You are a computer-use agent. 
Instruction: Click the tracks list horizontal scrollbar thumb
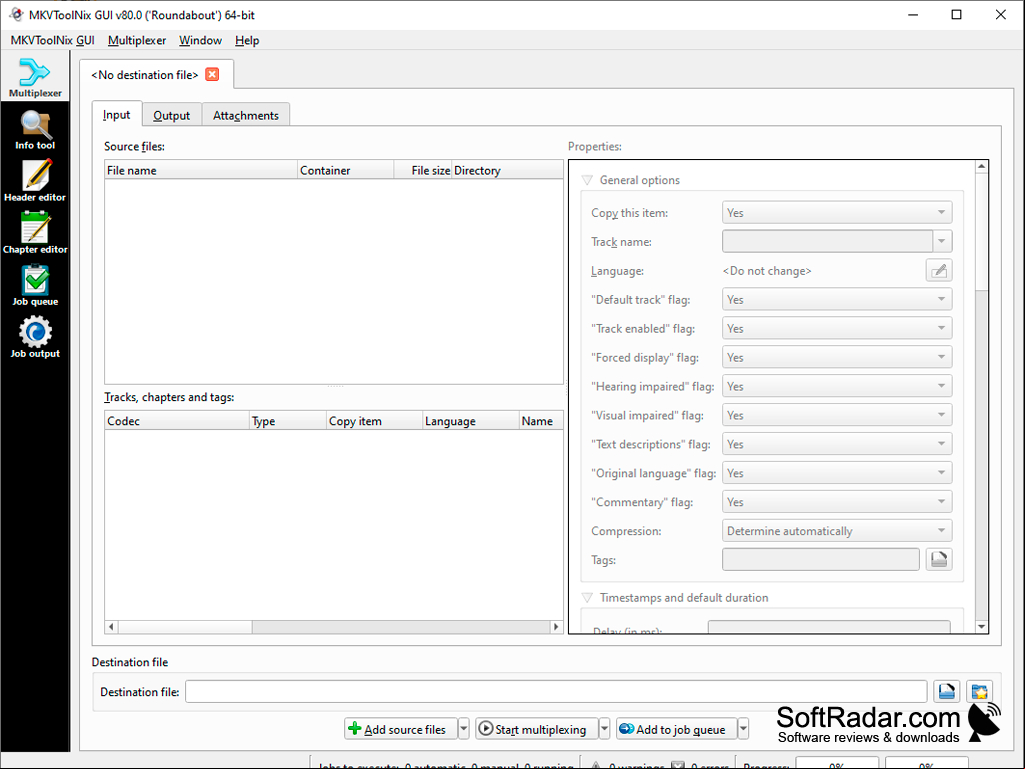click(x=185, y=626)
